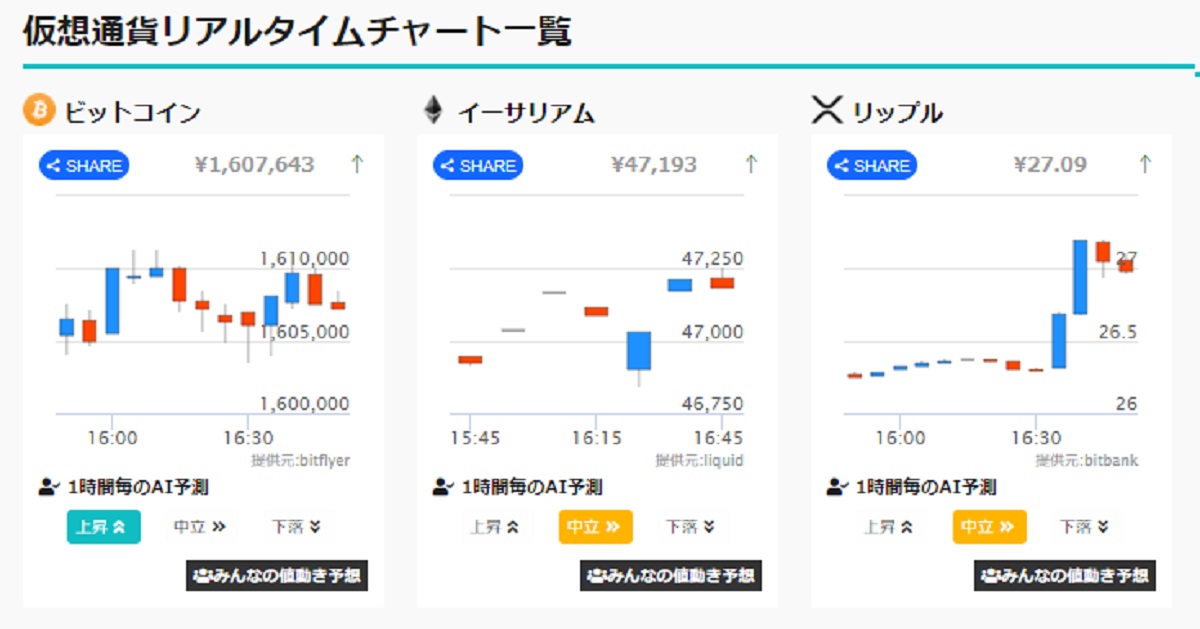Select 上昇 prediction for Bitcoin
1200x629 pixels.
coord(103,527)
